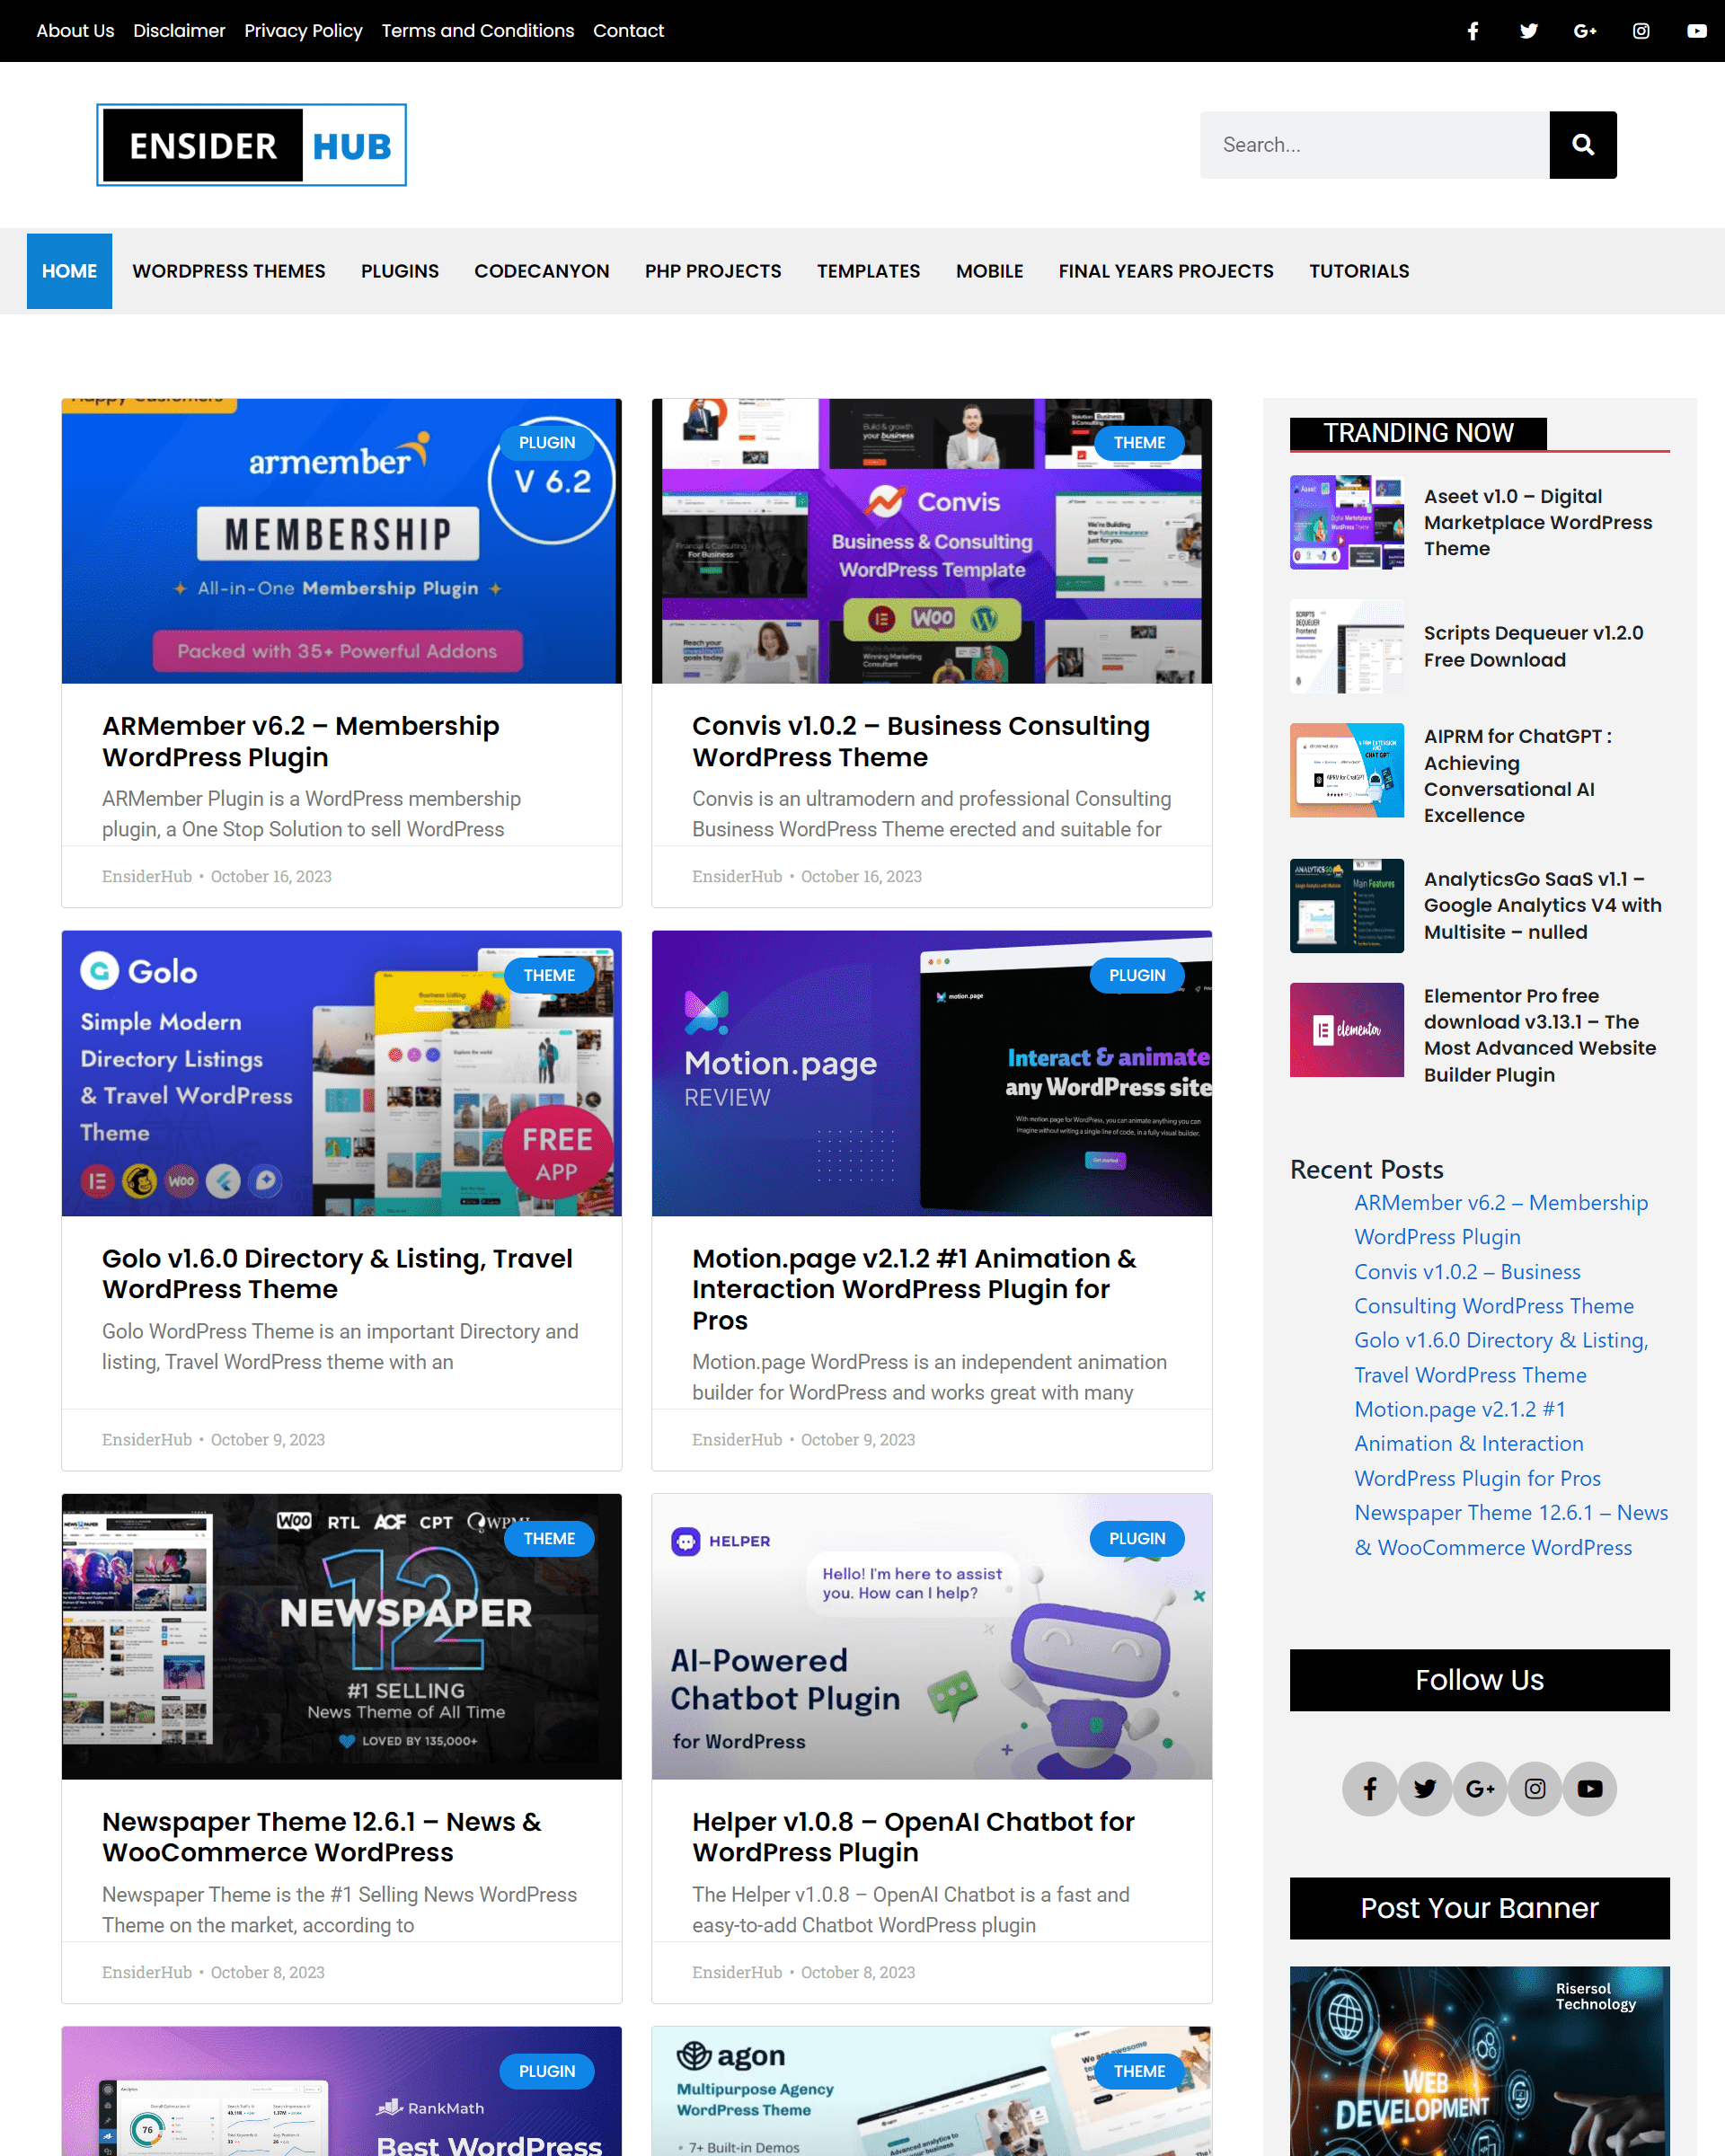
Task: Open trending Elementor Pro title
Action: point(1540,1035)
